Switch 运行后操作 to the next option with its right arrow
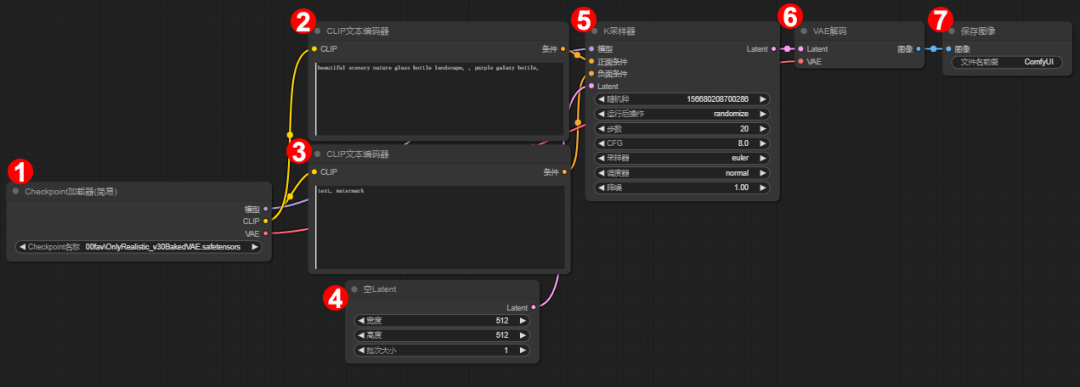 coord(762,114)
